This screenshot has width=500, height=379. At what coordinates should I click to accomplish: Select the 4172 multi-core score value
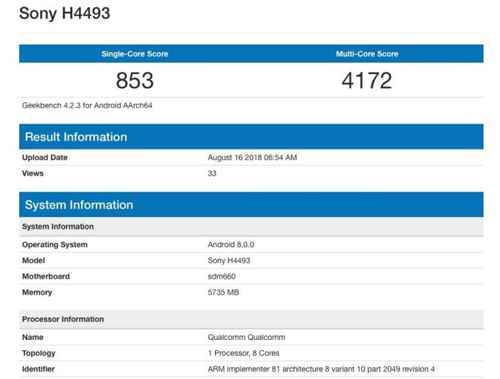367,80
